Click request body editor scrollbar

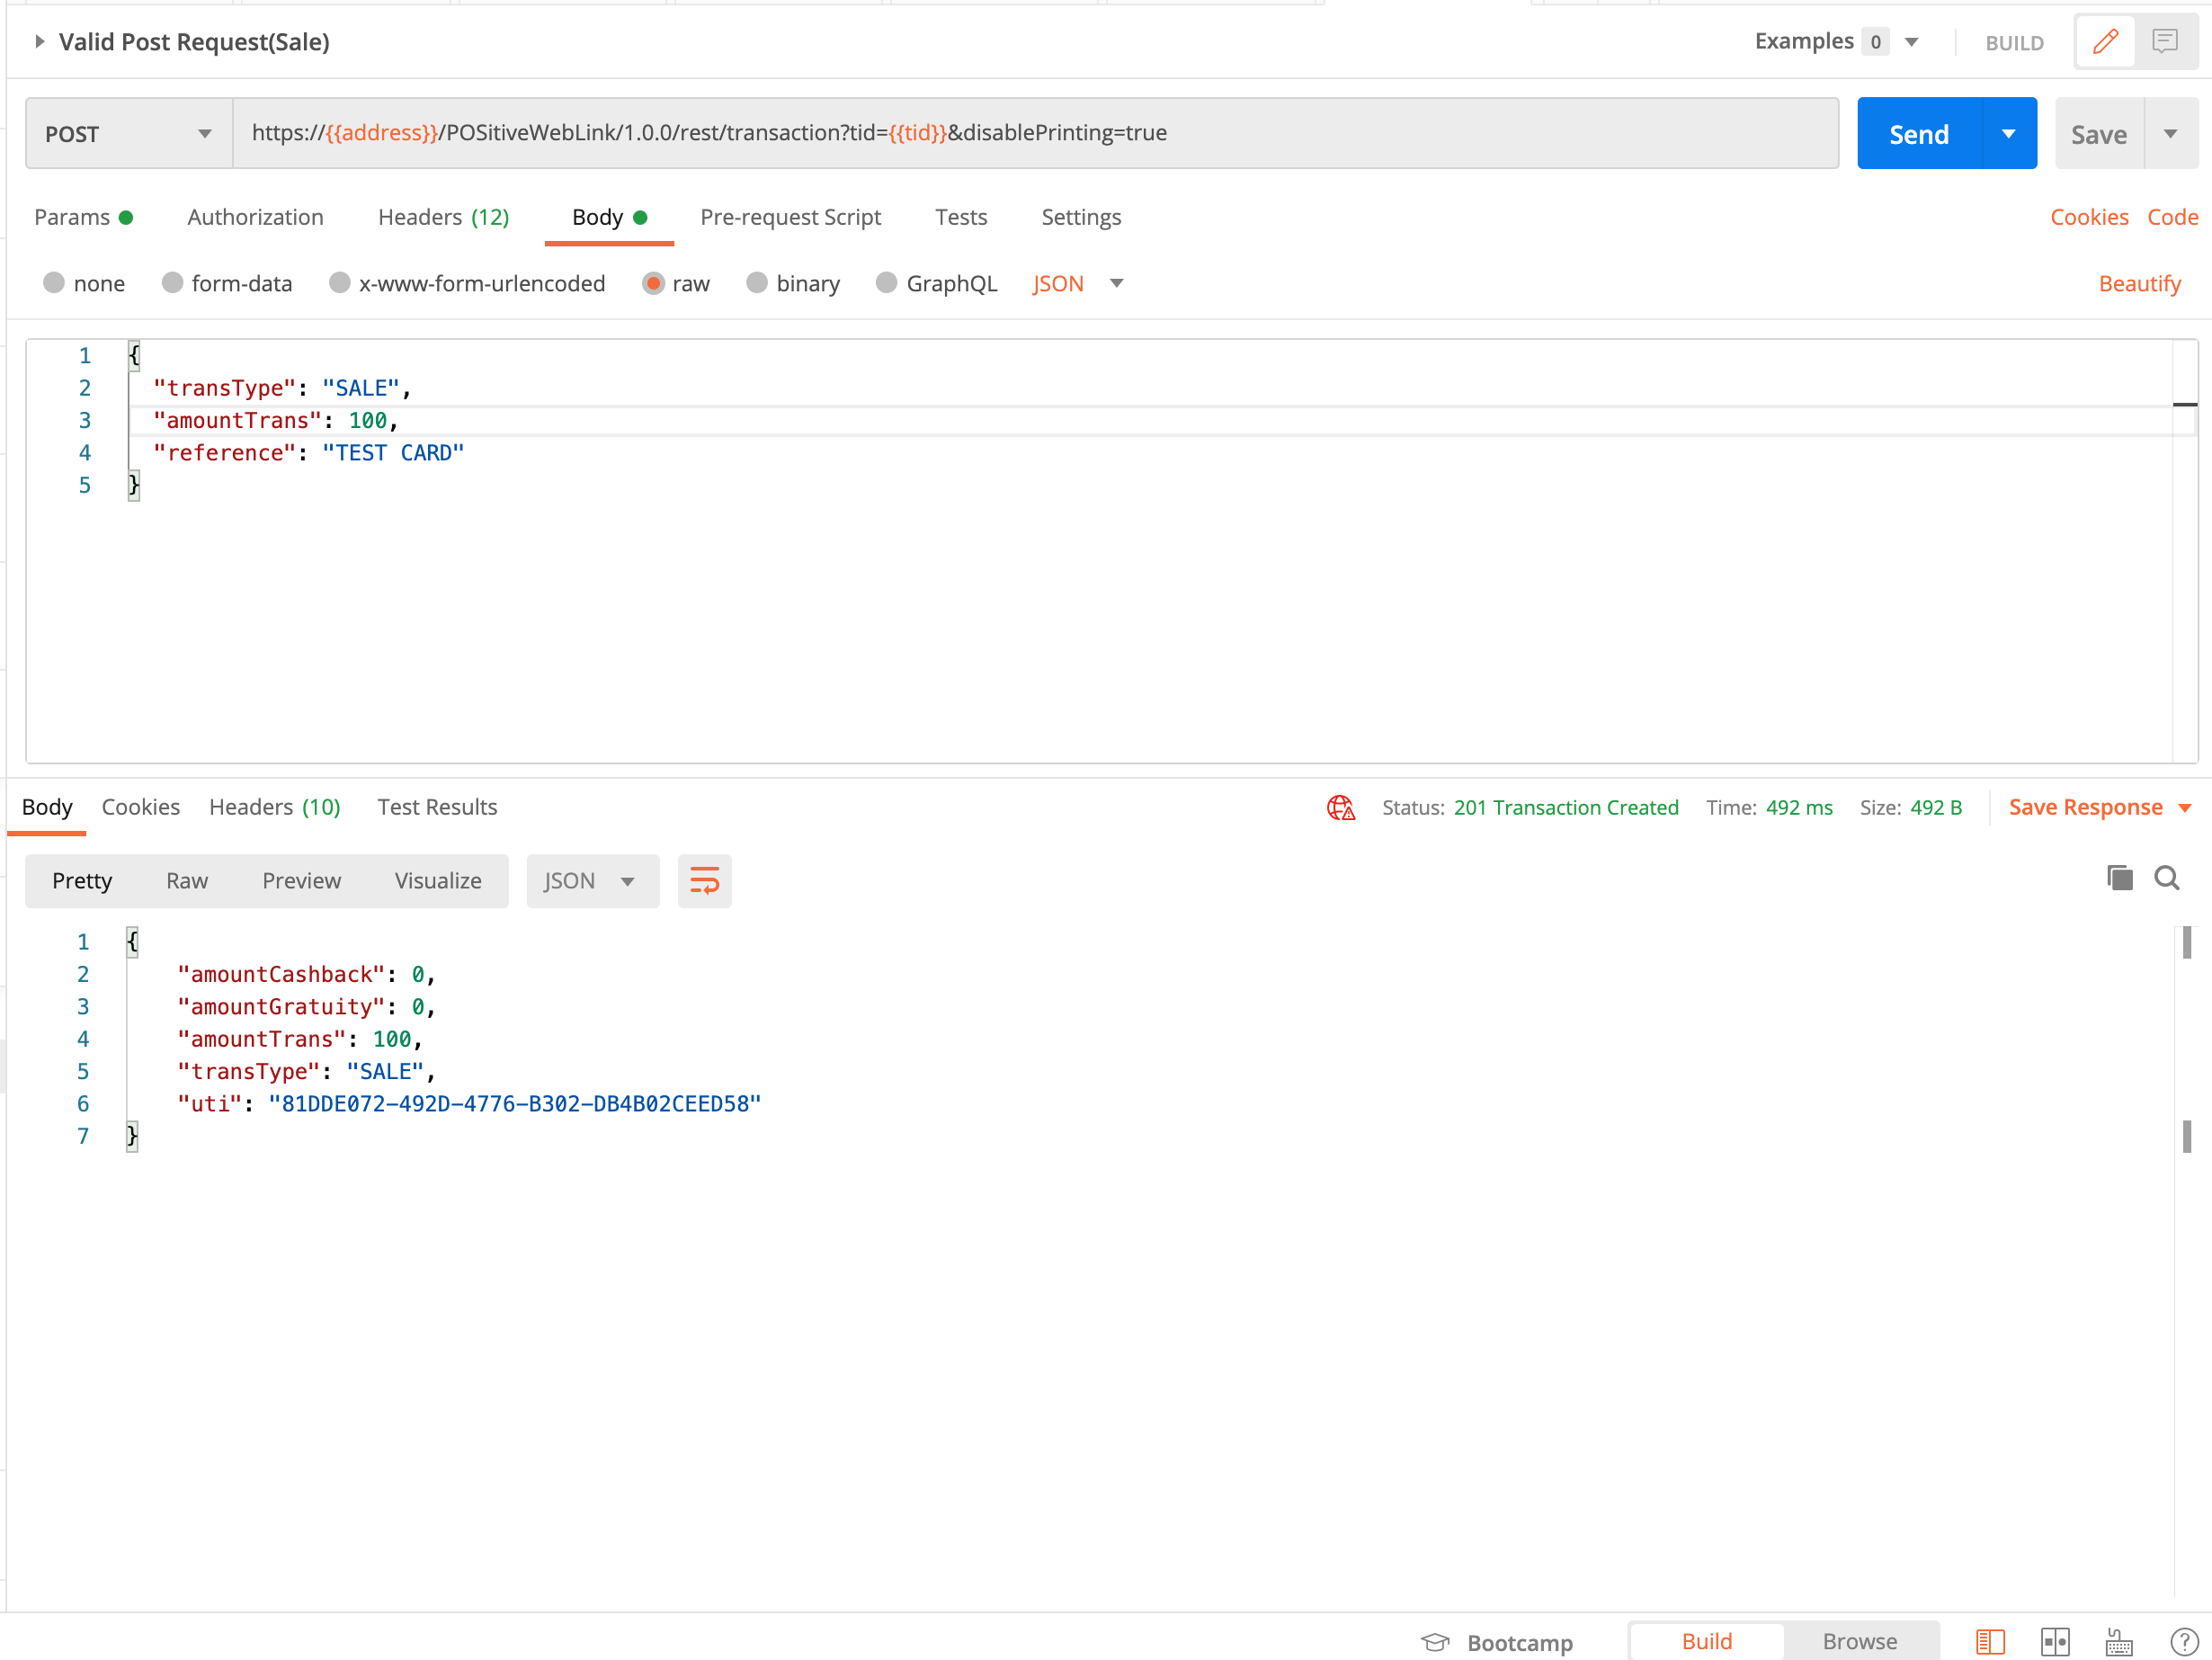click(x=2184, y=550)
